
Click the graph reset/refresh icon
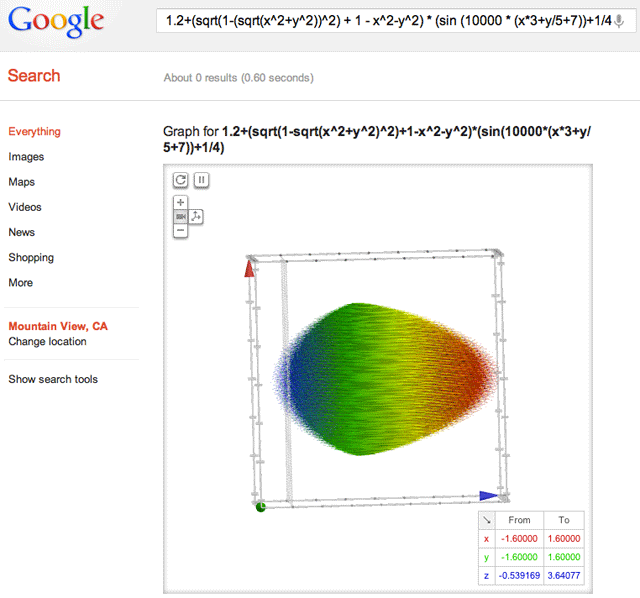click(x=180, y=180)
